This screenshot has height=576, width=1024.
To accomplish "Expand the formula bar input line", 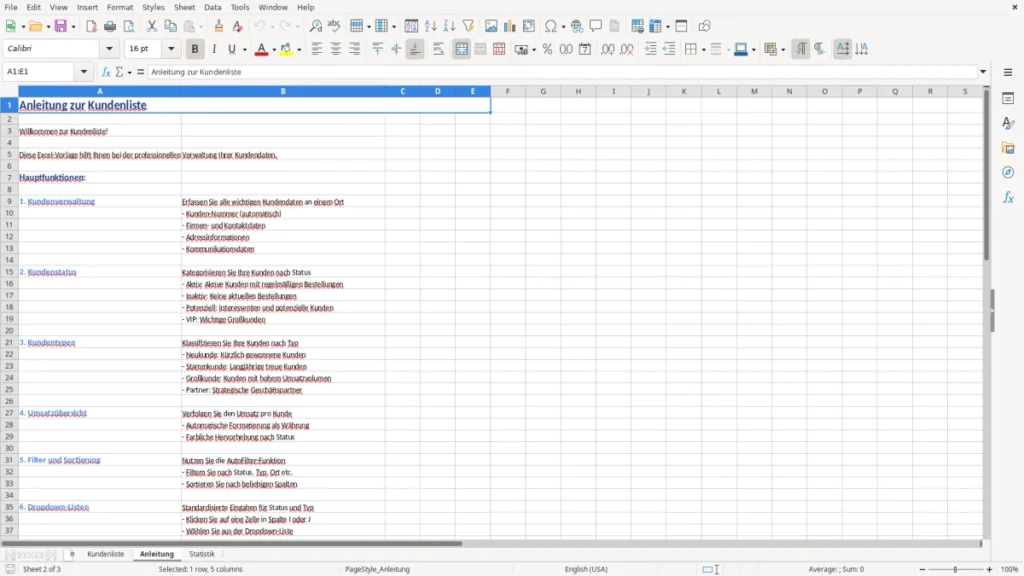I will coord(983,72).
